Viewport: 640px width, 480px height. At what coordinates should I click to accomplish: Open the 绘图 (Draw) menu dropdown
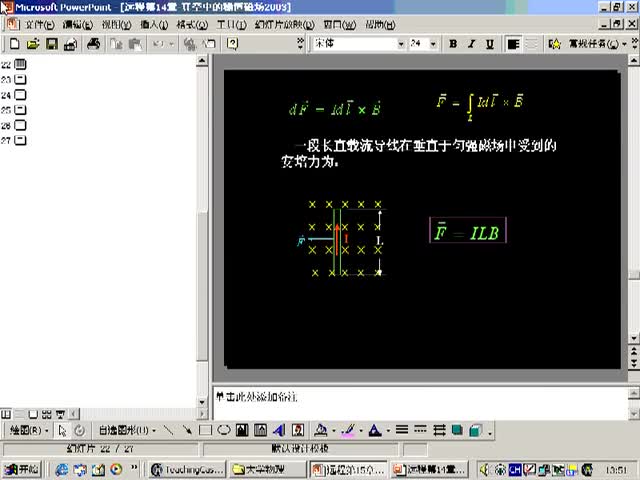pyautogui.click(x=29, y=430)
